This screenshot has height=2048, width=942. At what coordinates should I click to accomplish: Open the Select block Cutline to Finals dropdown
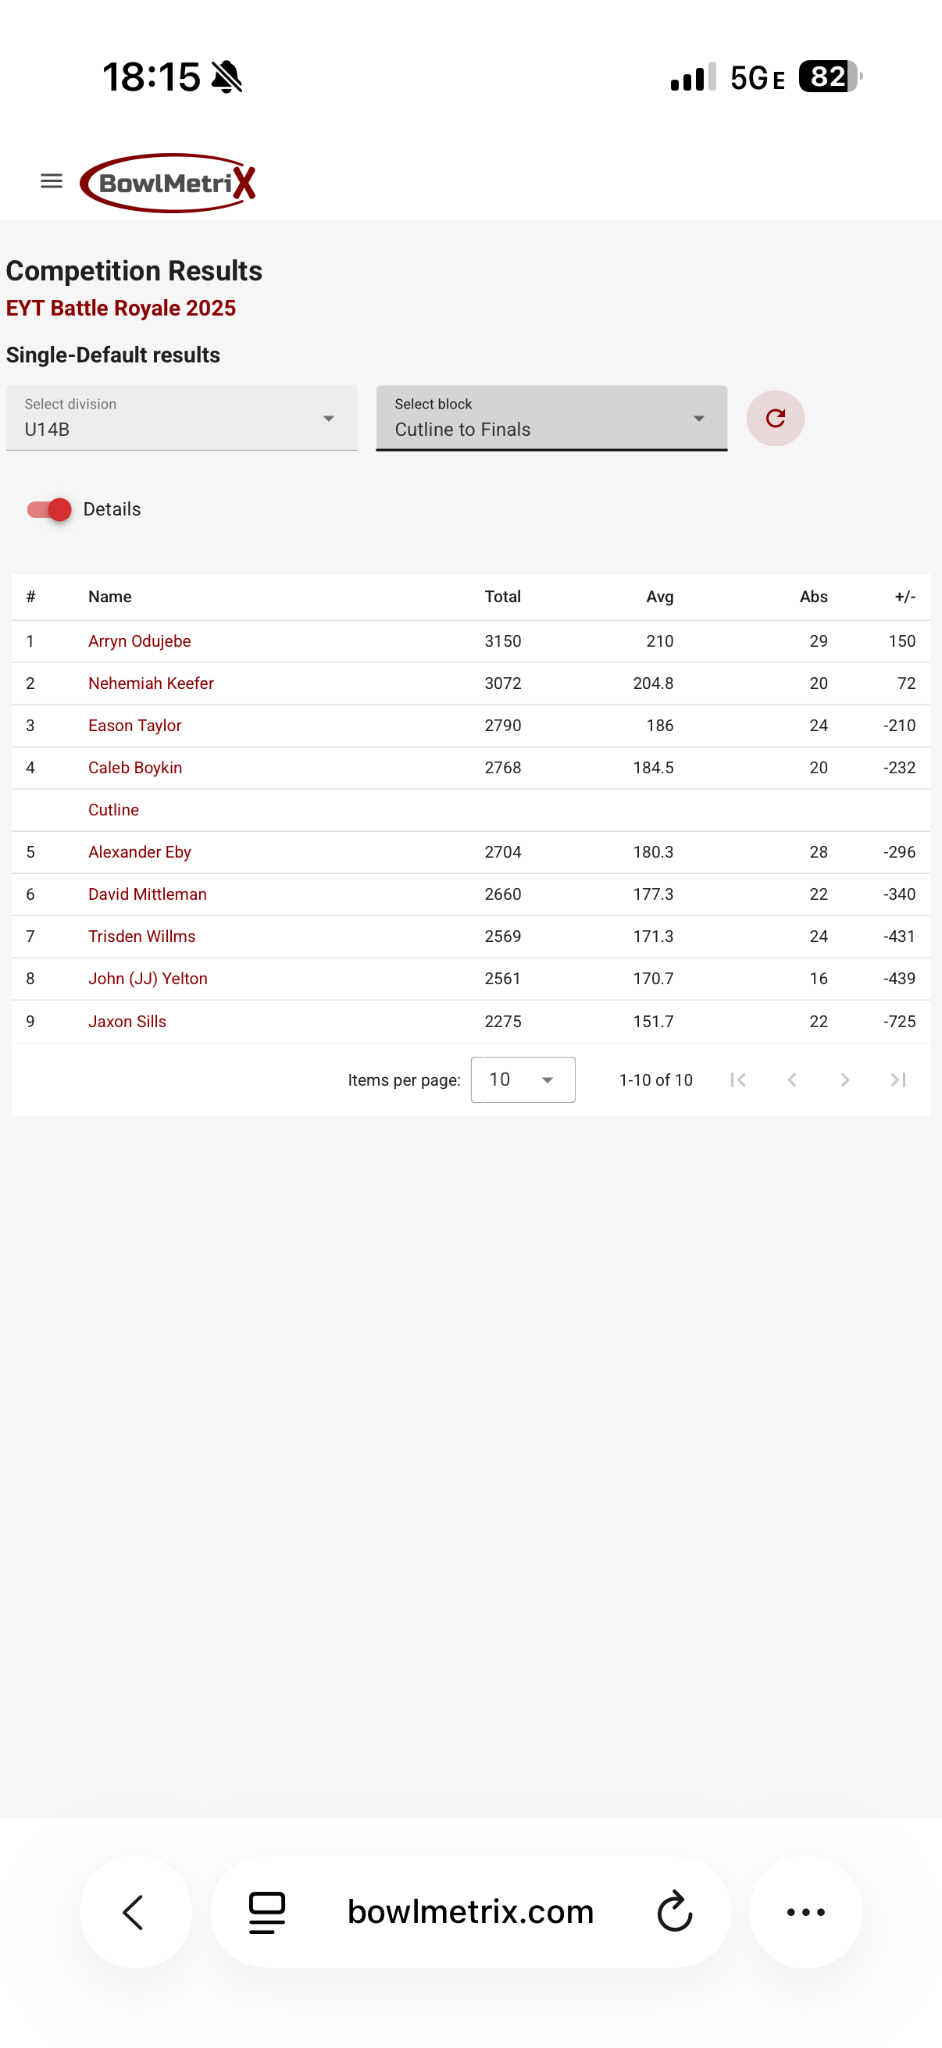coord(551,418)
